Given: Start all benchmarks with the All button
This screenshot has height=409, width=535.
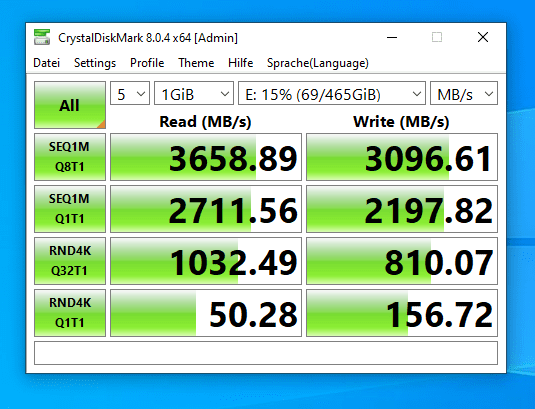Looking at the screenshot, I should pyautogui.click(x=70, y=105).
